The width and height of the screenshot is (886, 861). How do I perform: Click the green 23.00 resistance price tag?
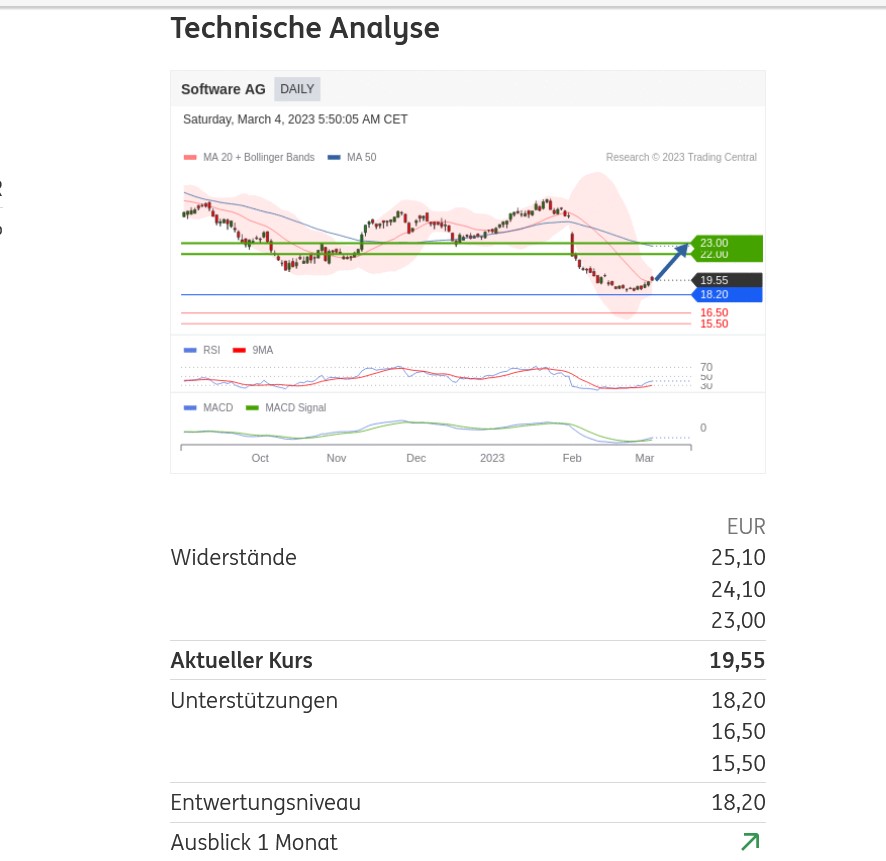pos(727,243)
